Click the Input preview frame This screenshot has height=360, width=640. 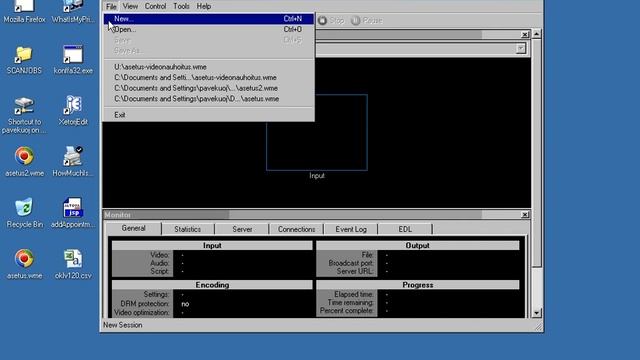pos(317,132)
